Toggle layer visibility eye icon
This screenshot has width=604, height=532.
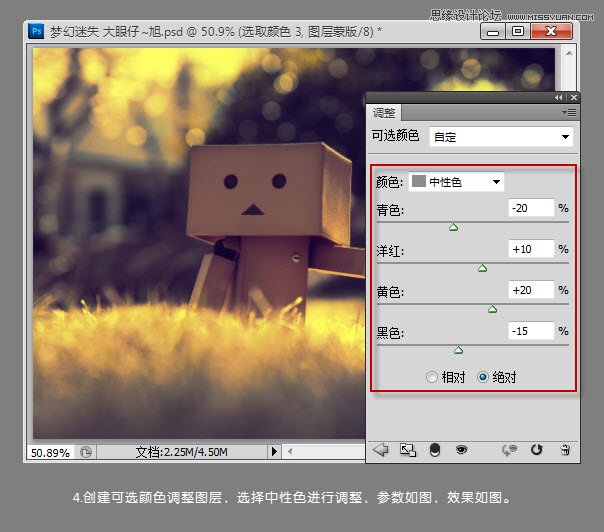tap(461, 449)
